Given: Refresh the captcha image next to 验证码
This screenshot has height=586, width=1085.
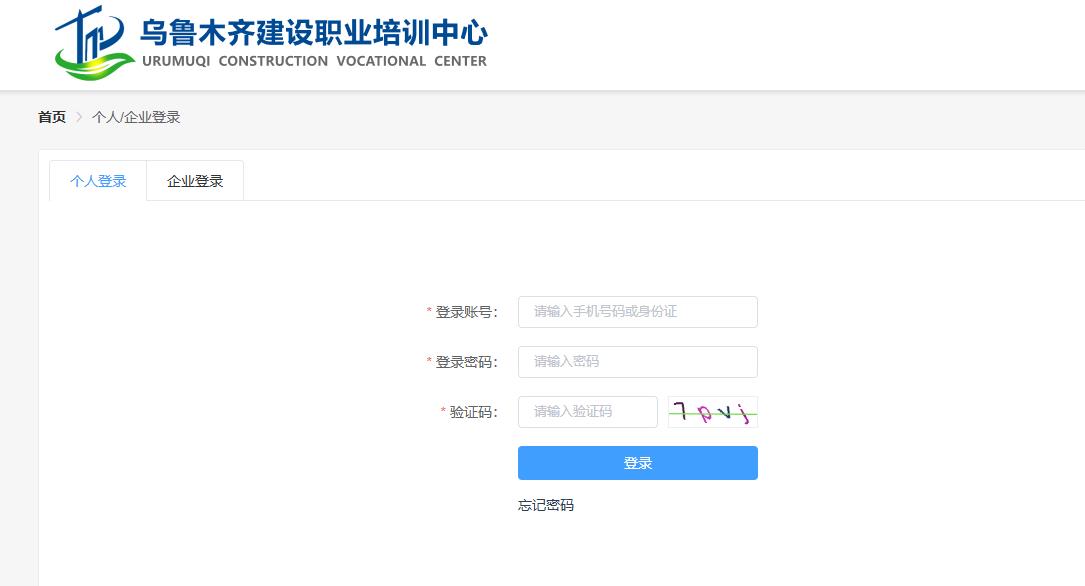Looking at the screenshot, I should [712, 412].
